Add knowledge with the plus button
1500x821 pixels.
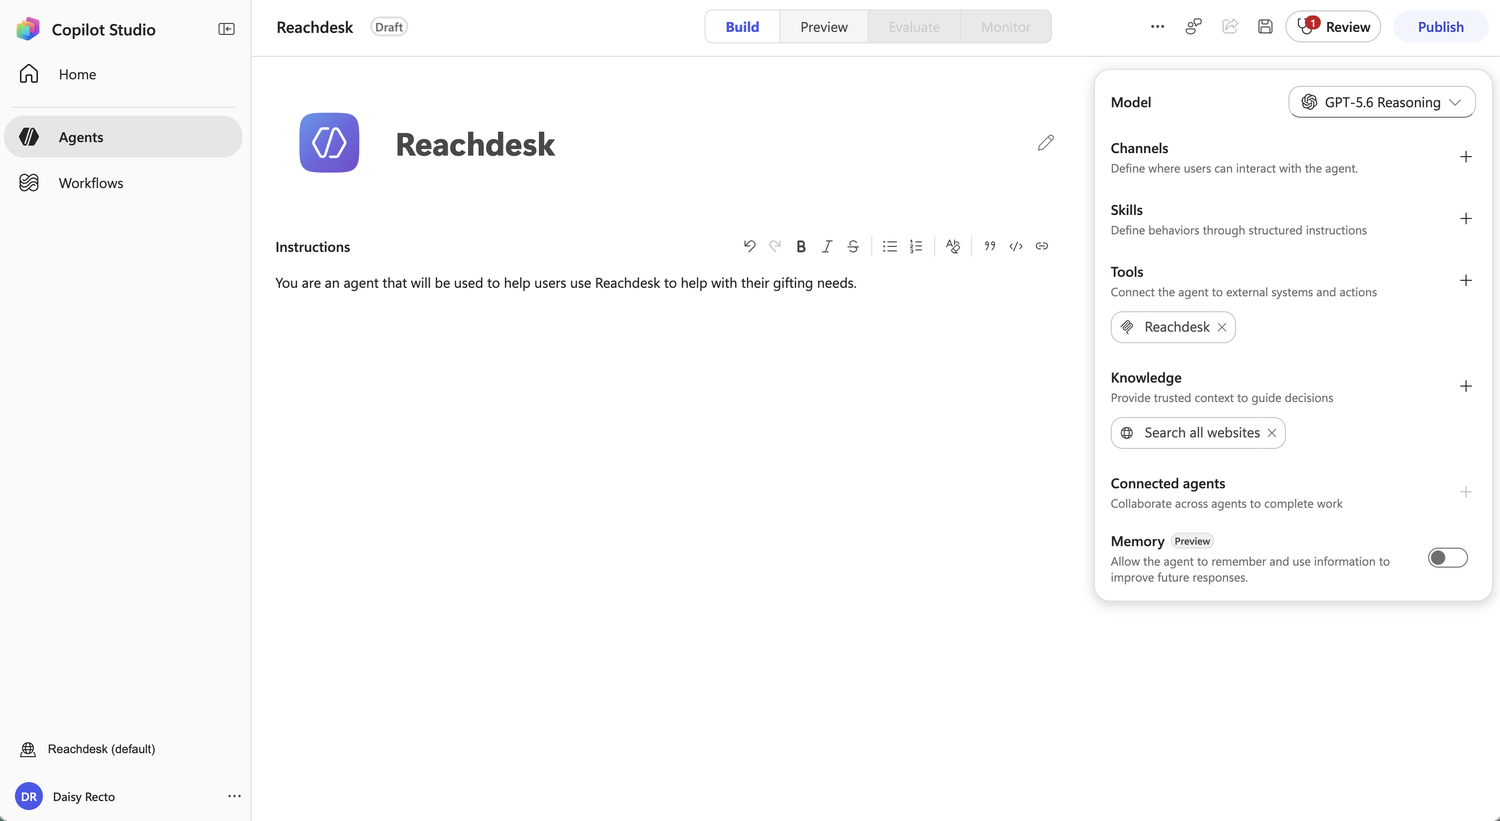pyautogui.click(x=1466, y=386)
